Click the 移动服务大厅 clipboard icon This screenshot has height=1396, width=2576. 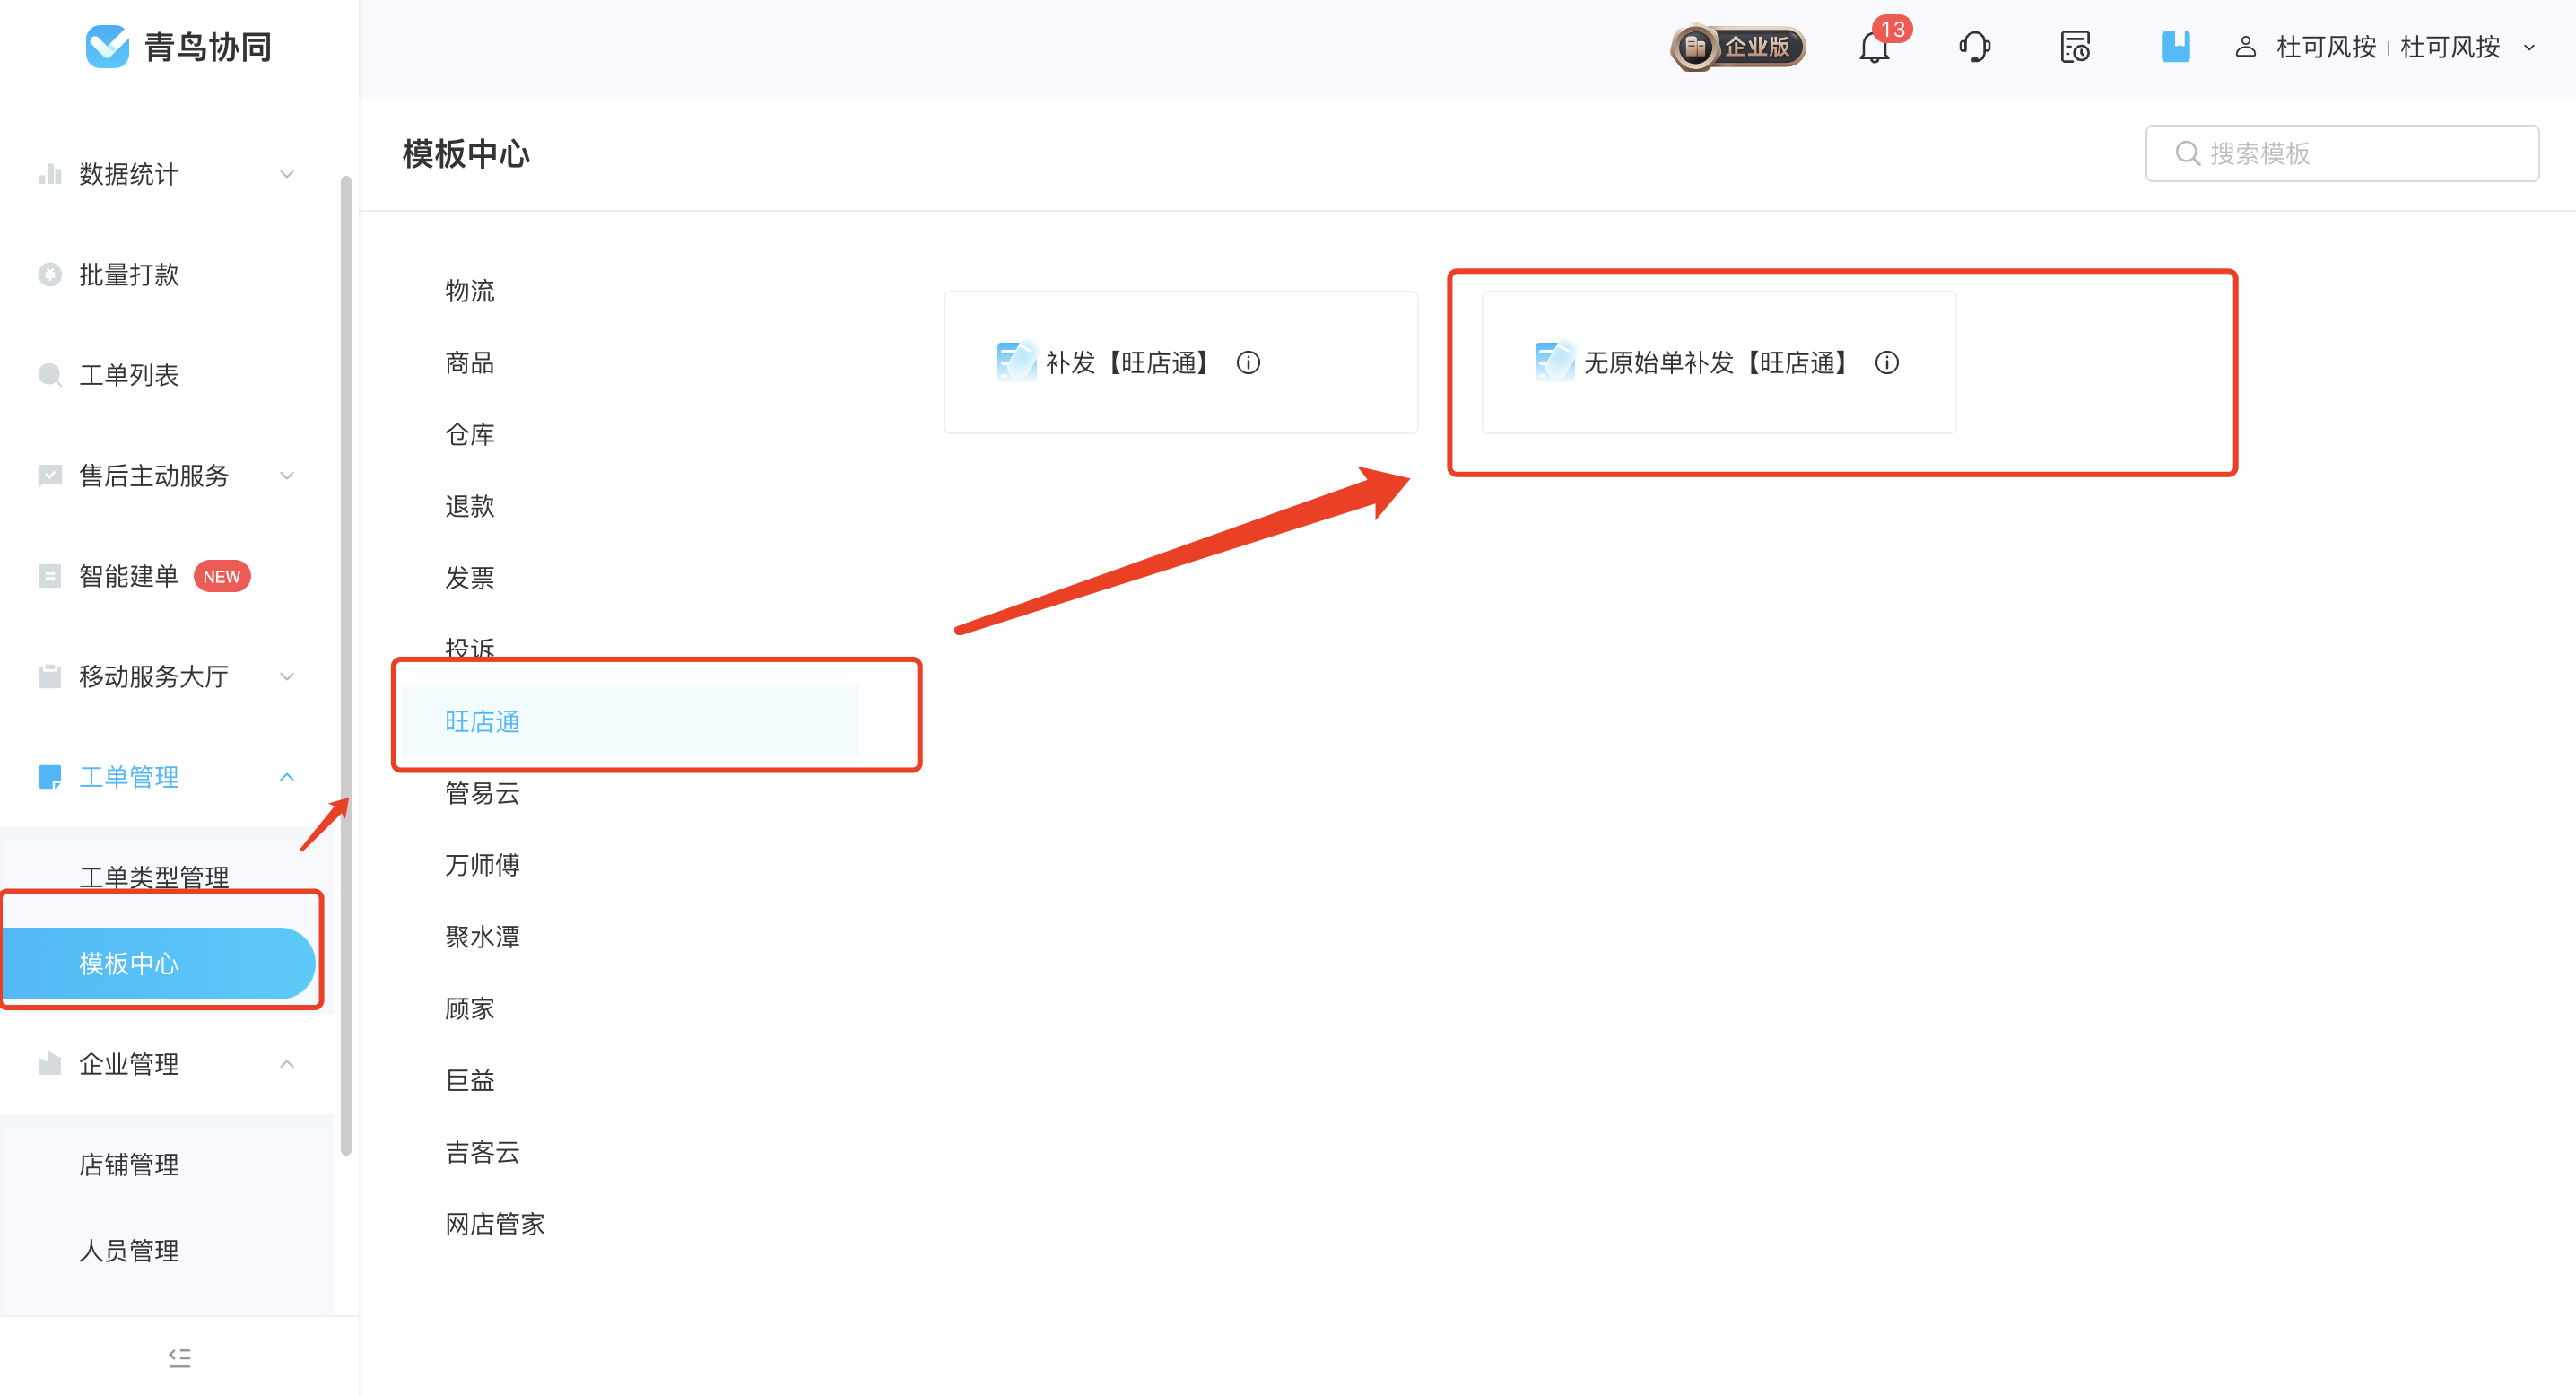(x=50, y=676)
